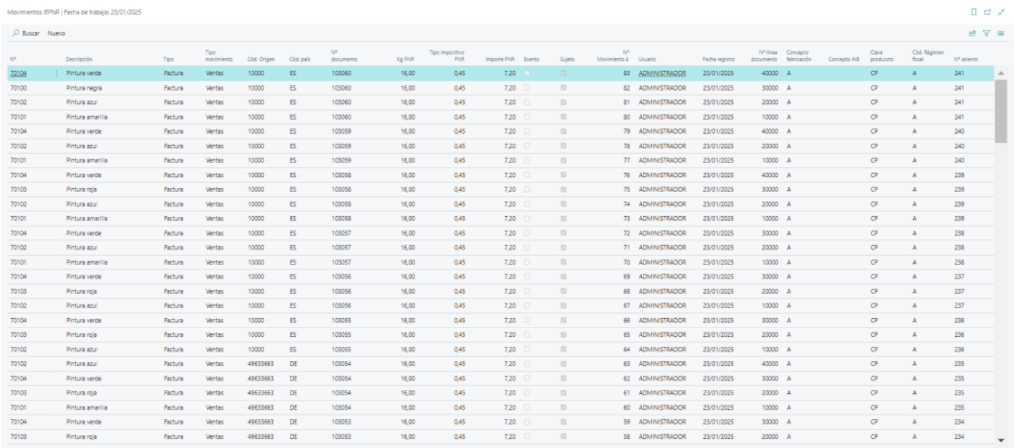Image resolution: width=1014 pixels, height=448 pixels.
Task: Toggle Evento checkbox for movement 75
Action: pyautogui.click(x=527, y=189)
